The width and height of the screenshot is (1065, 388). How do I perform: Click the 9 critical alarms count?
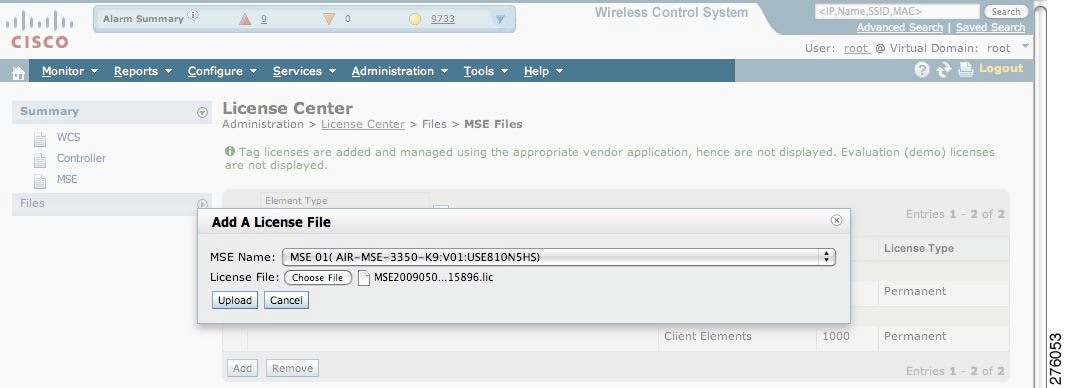coord(264,19)
